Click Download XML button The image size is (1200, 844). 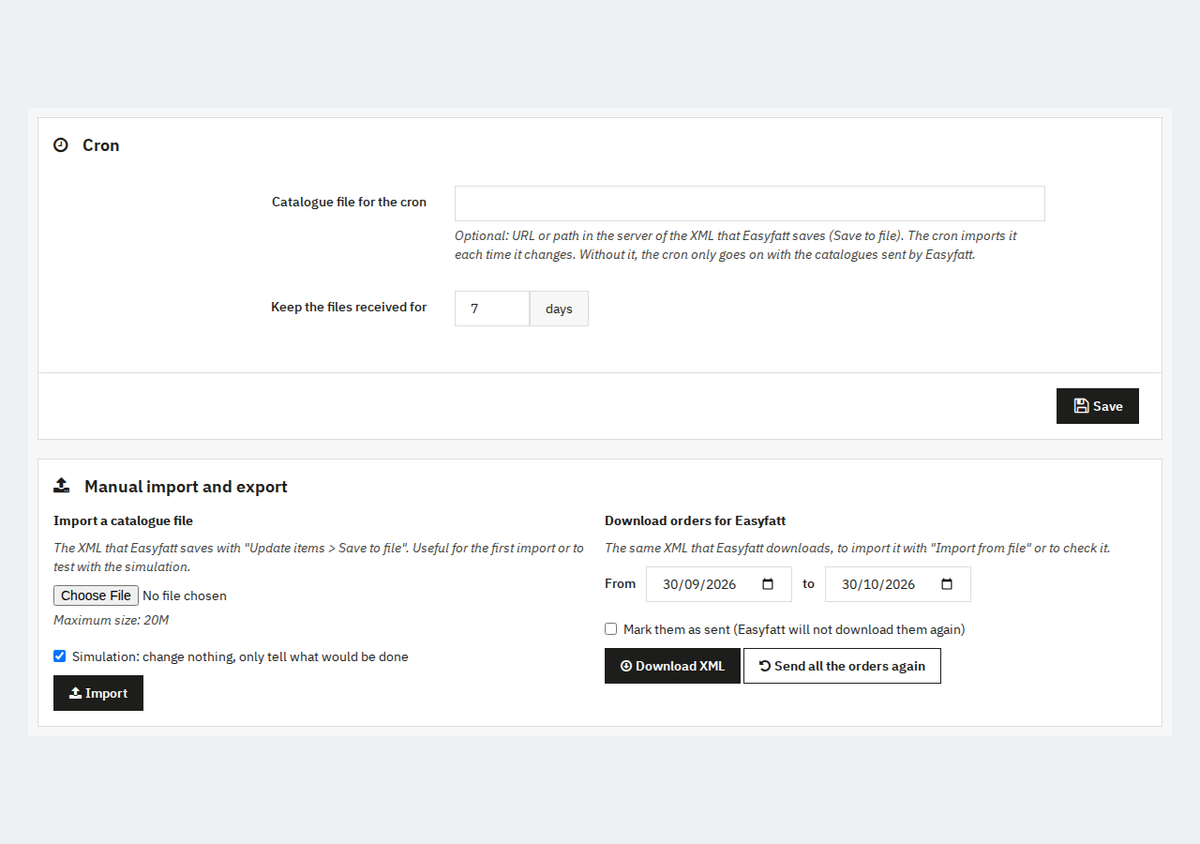(672, 666)
